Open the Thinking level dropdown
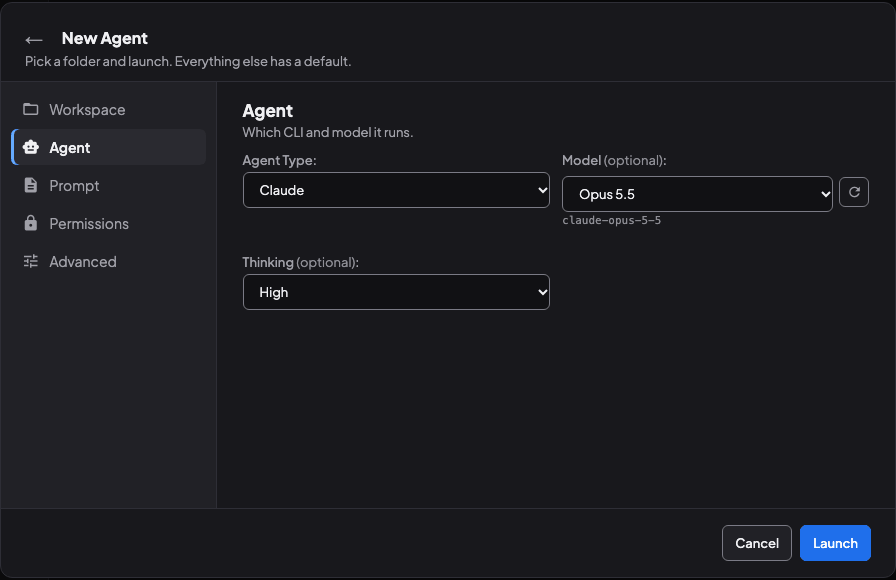This screenshot has width=896, height=580. pyautogui.click(x=396, y=292)
